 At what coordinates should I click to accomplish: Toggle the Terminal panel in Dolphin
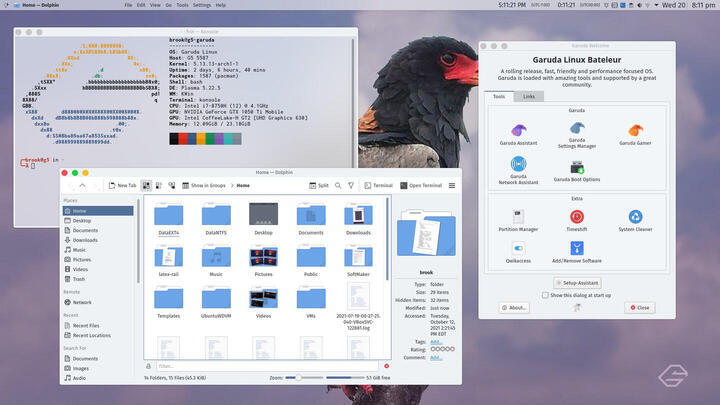378,186
